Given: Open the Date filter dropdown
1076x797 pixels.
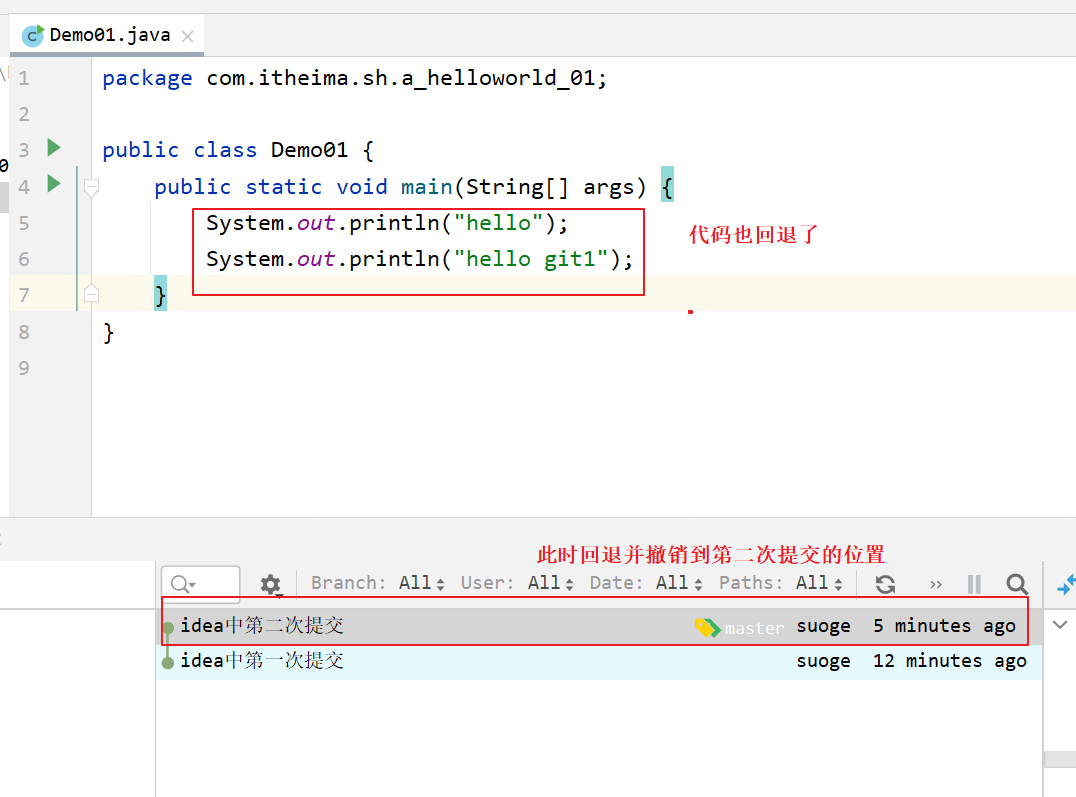Looking at the screenshot, I should tap(645, 583).
